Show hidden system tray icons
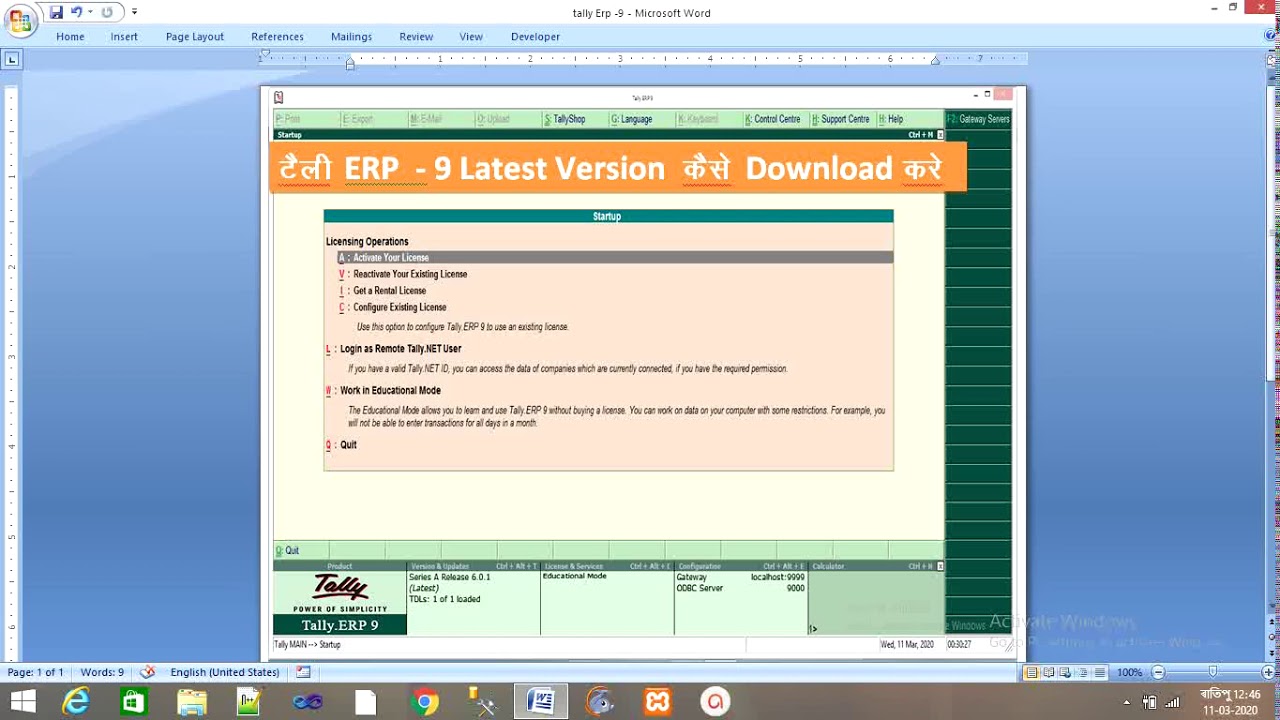The height and width of the screenshot is (720, 1280). (1127, 702)
